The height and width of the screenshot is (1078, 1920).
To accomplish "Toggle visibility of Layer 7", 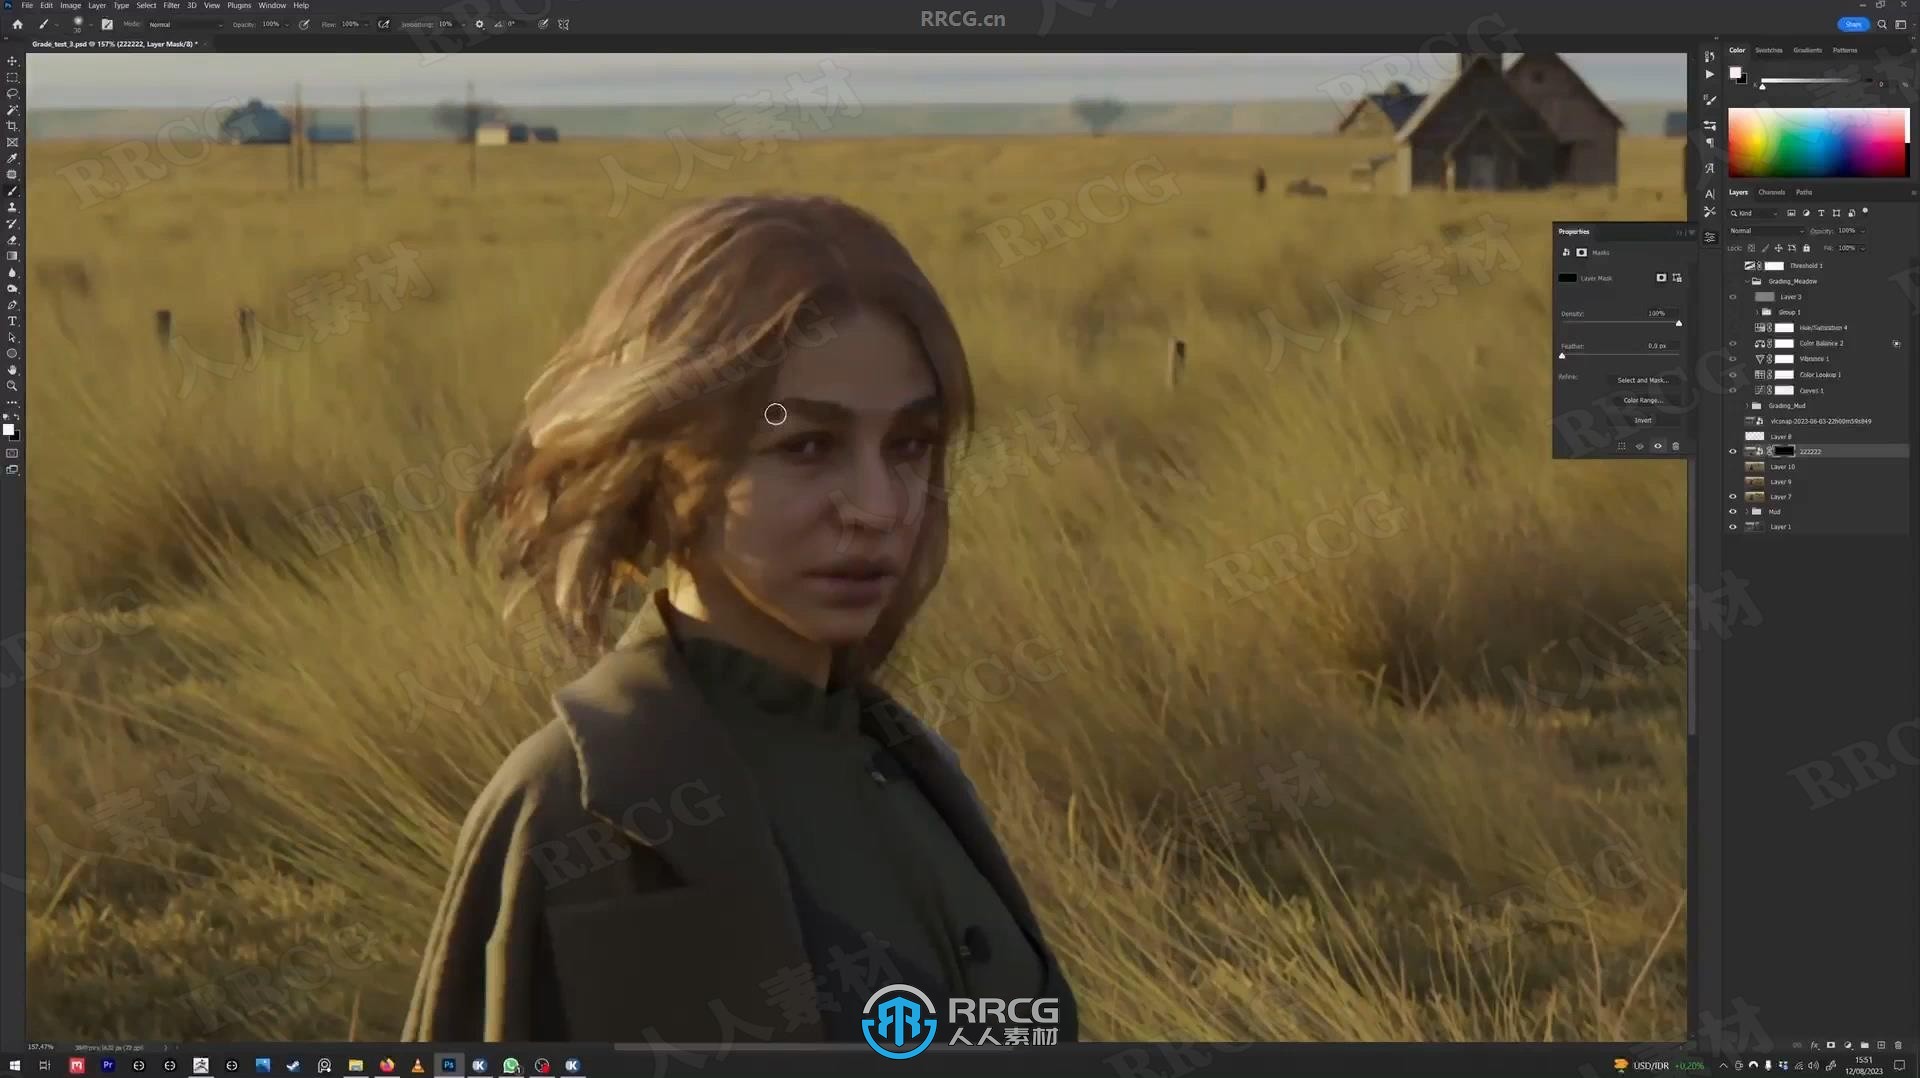I will click(1733, 497).
